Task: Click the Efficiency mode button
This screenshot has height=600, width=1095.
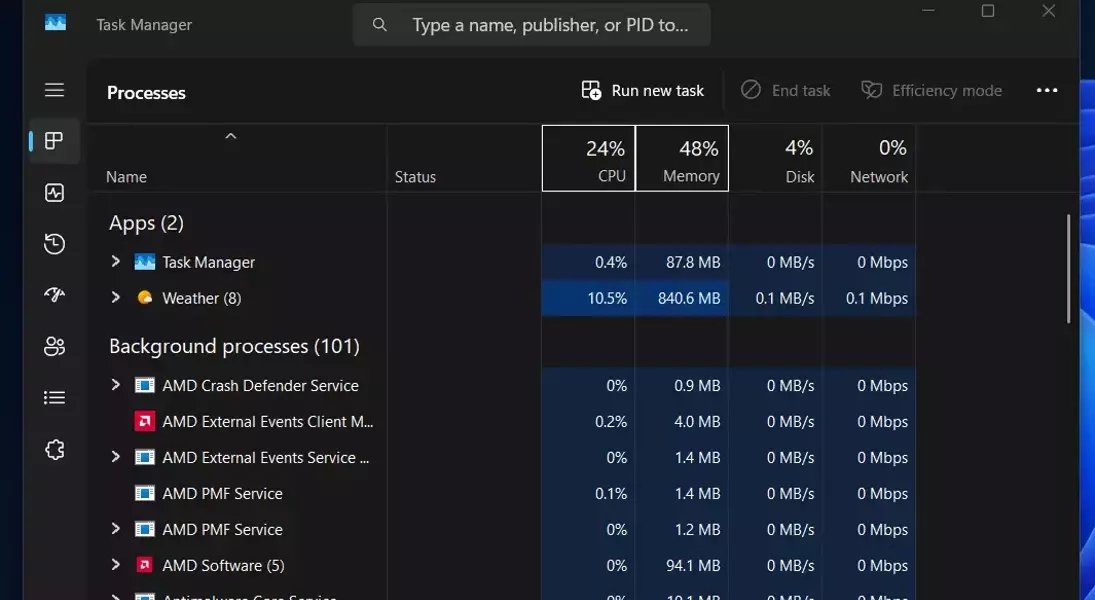Action: (x=932, y=91)
